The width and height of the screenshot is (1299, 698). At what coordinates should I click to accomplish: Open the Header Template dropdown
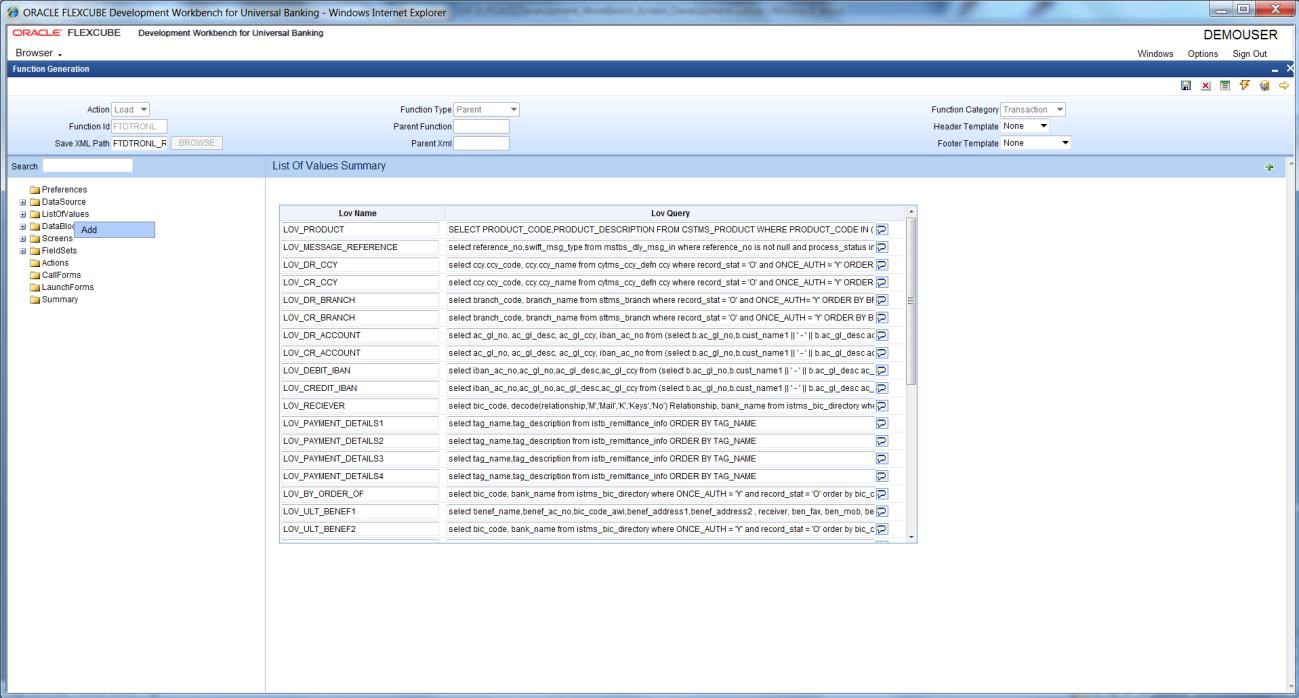pyautogui.click(x=1025, y=126)
